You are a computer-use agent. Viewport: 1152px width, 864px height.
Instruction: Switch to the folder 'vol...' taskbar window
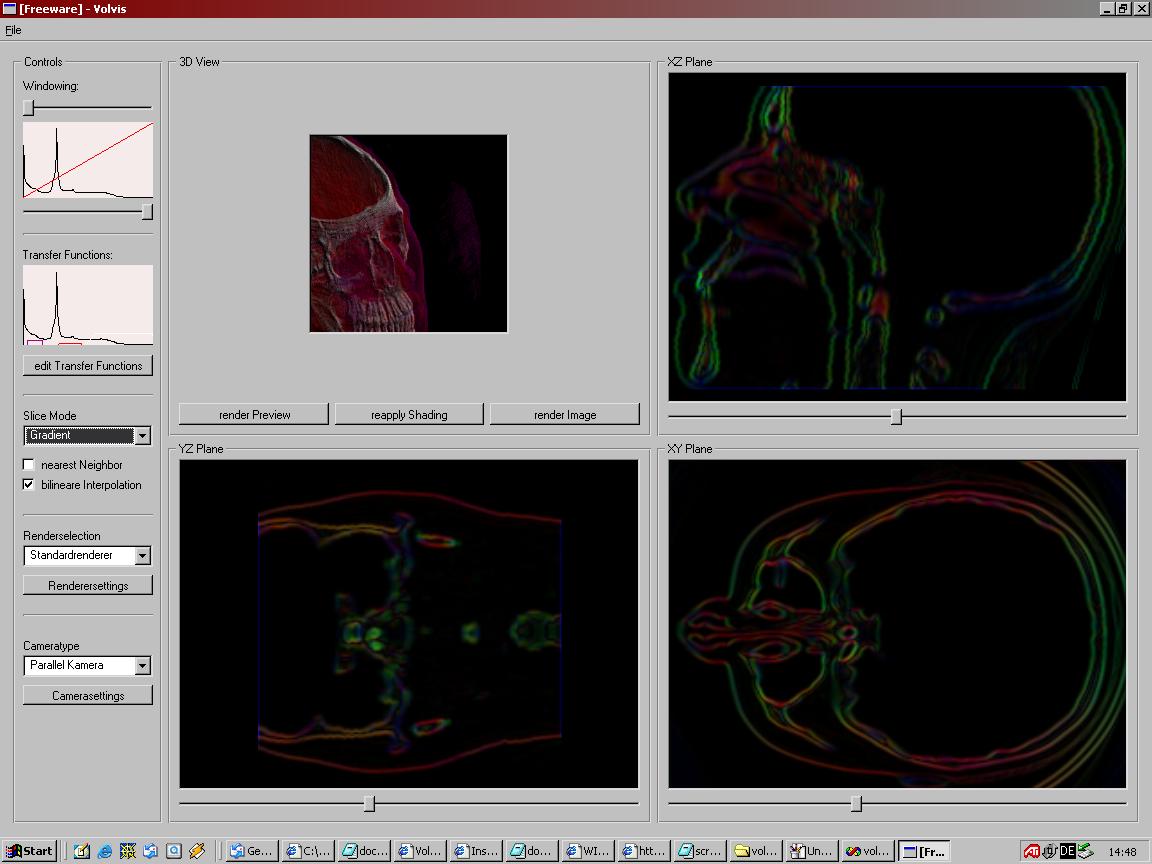coord(754,851)
